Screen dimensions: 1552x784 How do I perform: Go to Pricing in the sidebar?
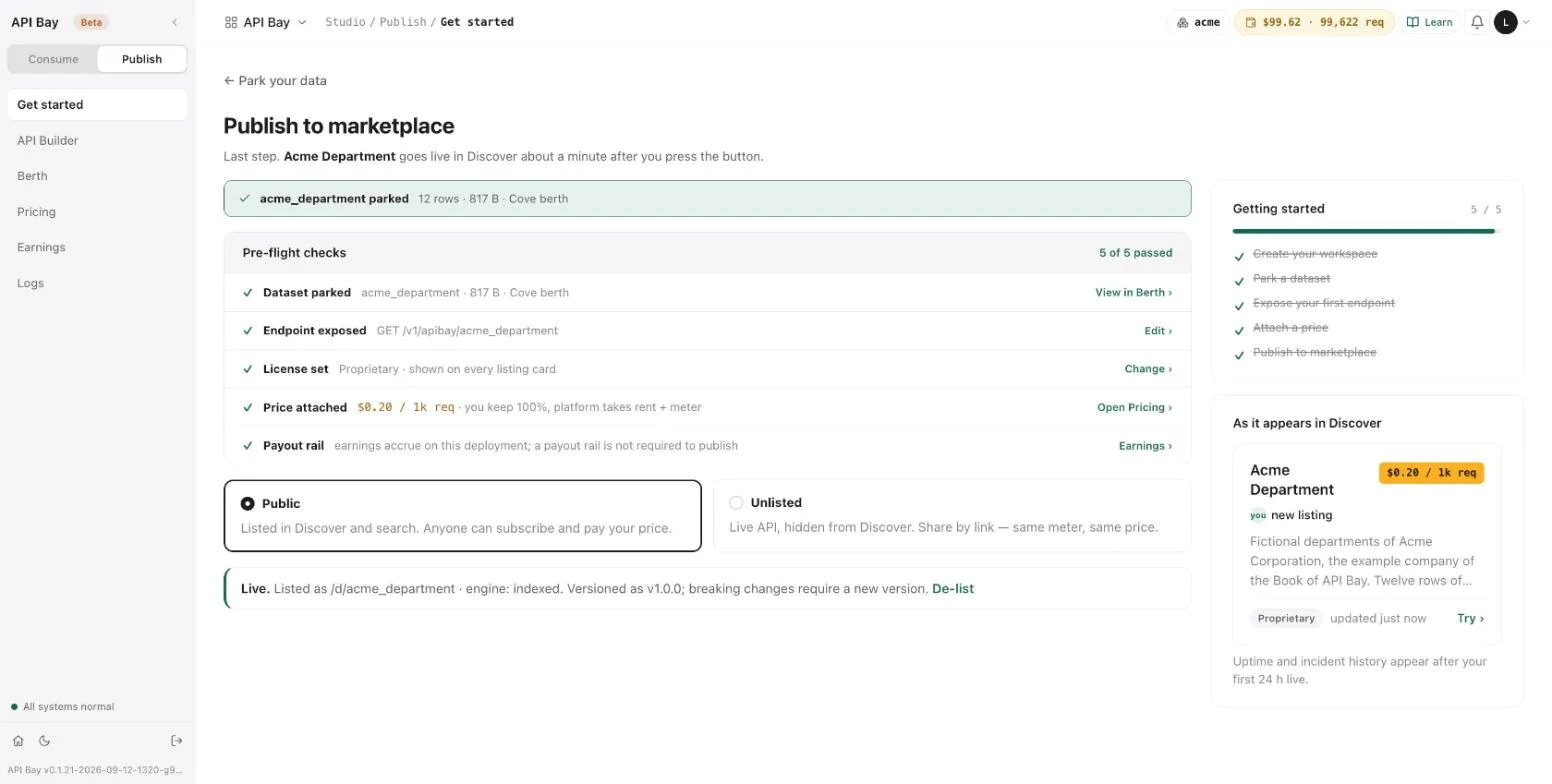click(x=97, y=212)
